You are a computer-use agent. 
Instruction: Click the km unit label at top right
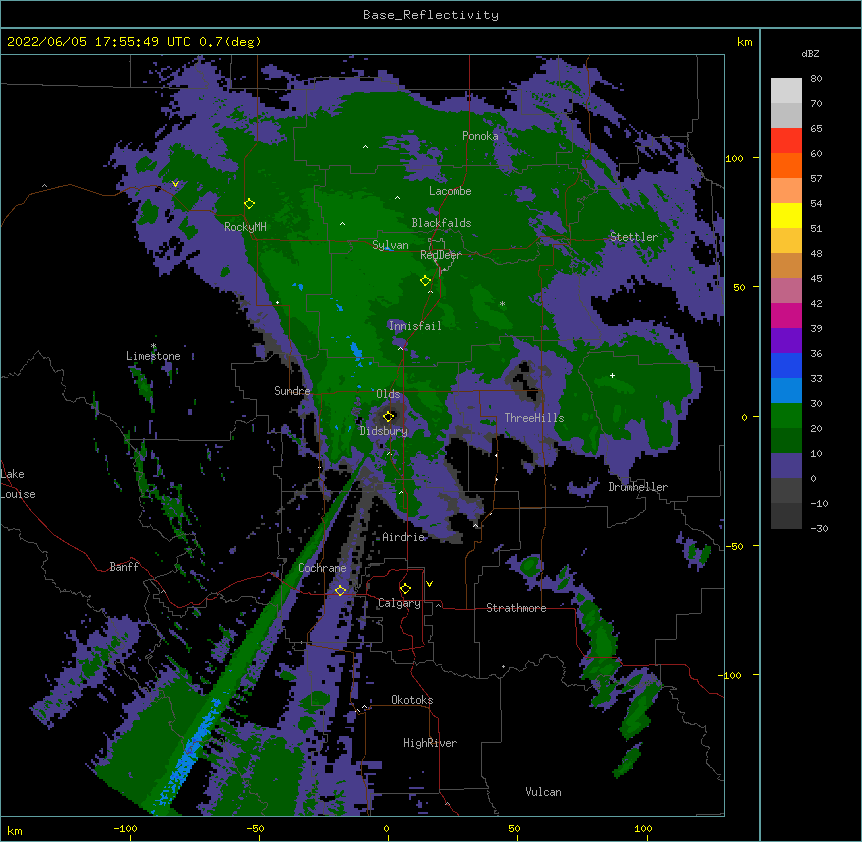[x=744, y=42]
